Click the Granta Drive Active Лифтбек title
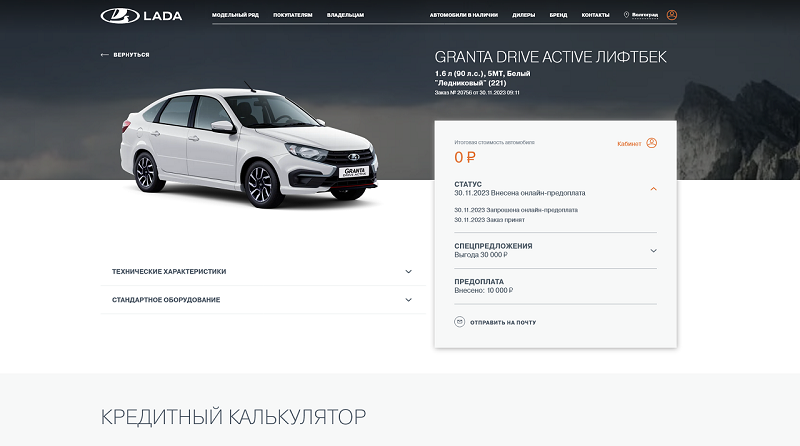This screenshot has height=446, width=800. click(x=551, y=57)
